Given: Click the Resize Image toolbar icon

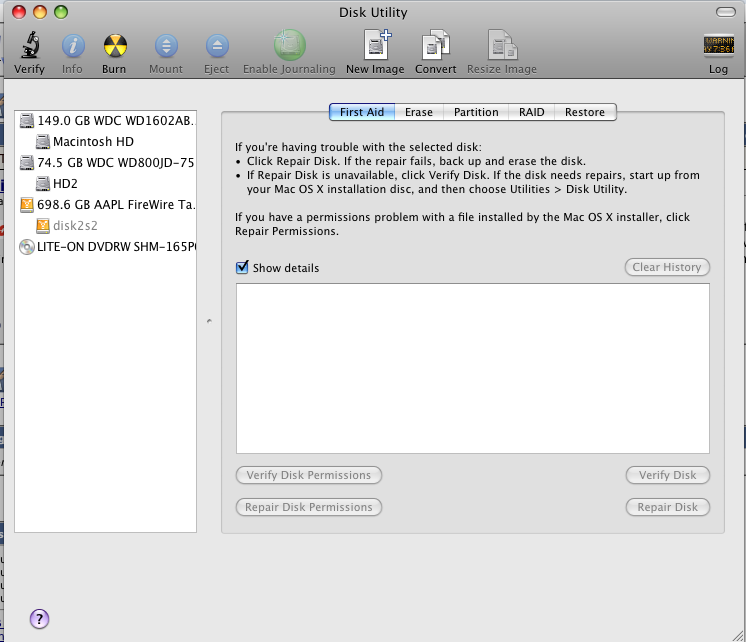Looking at the screenshot, I should pos(502,45).
